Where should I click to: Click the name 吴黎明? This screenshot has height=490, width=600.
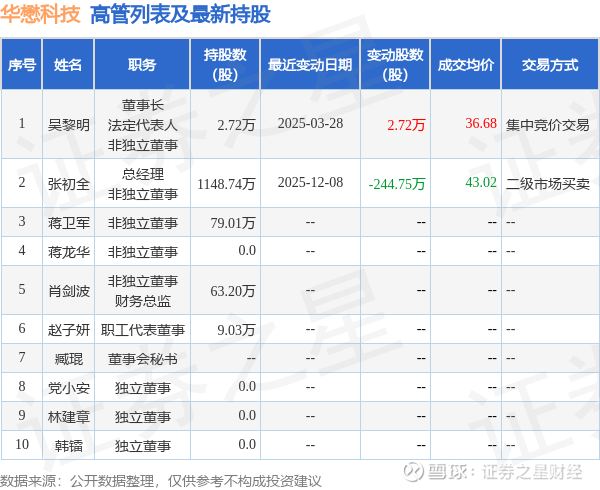(x=68, y=125)
